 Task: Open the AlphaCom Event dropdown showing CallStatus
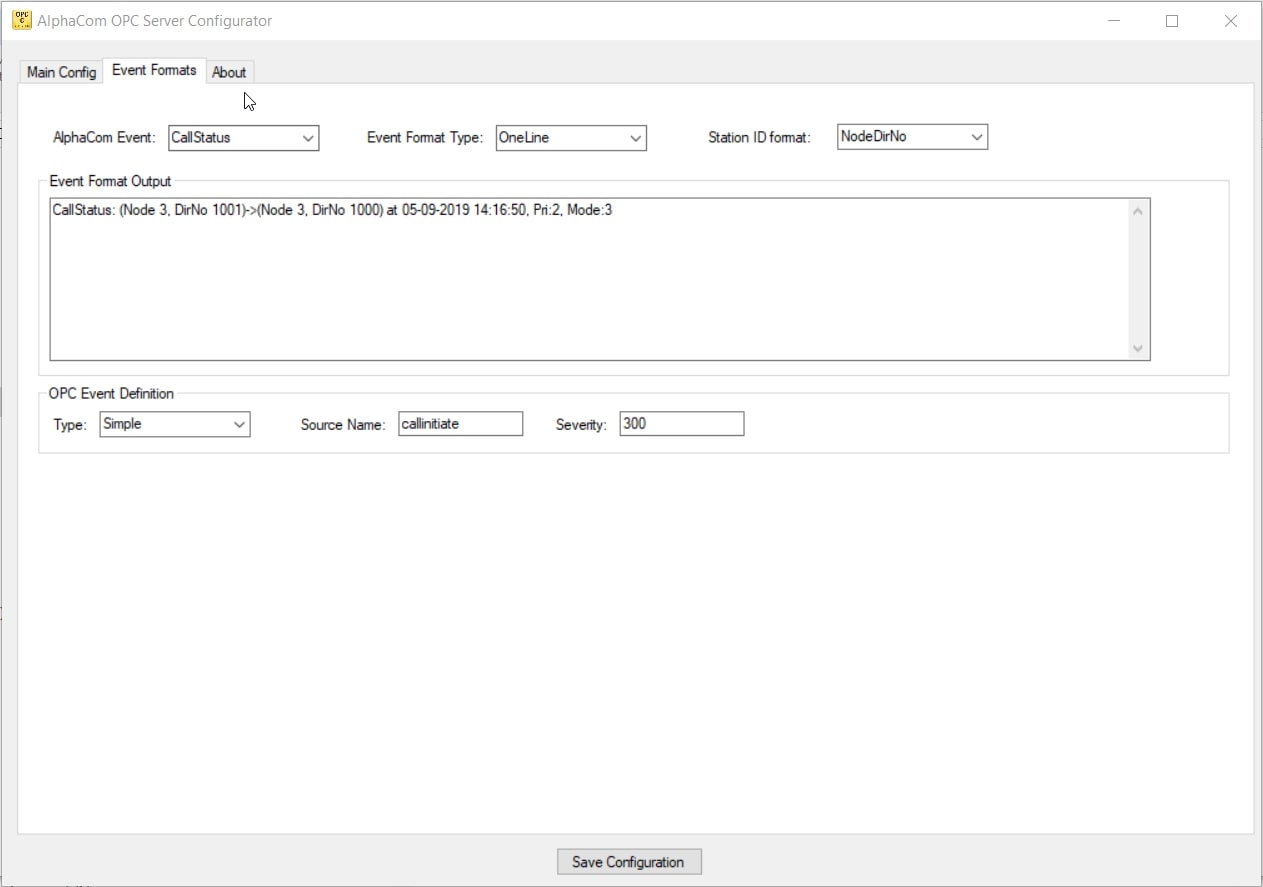tap(309, 137)
